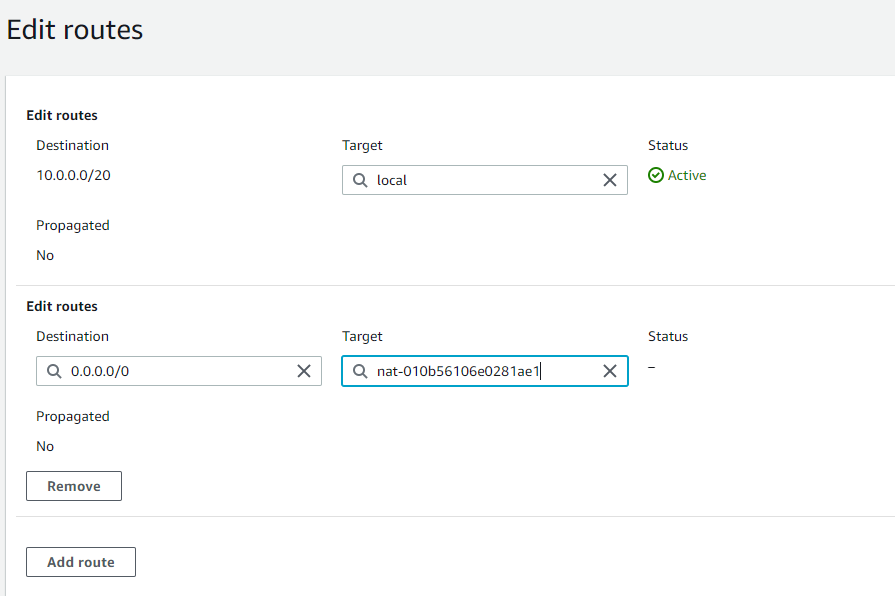895x596 pixels.
Task: Clear the 0.0.0.0/0 destination with its X
Action: click(x=304, y=371)
